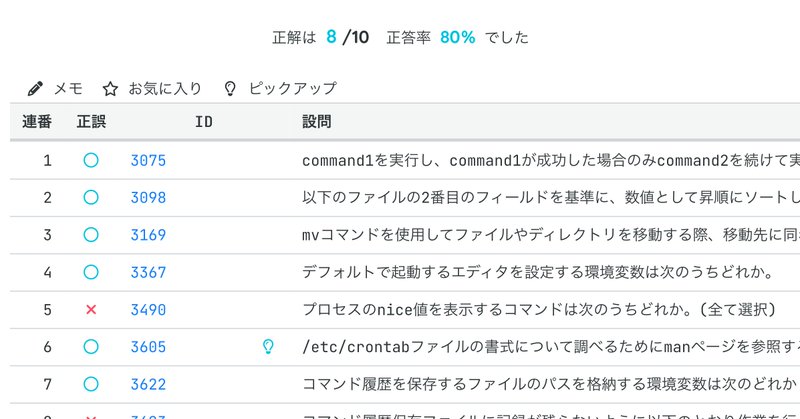Click the correct circle mark for question 1
The width and height of the screenshot is (800, 419).
[91, 160]
